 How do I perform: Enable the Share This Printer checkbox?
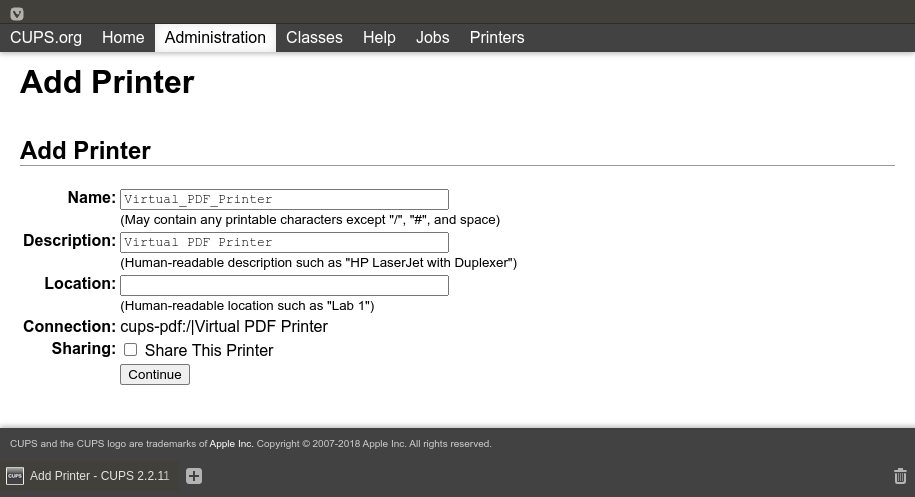[x=130, y=350]
